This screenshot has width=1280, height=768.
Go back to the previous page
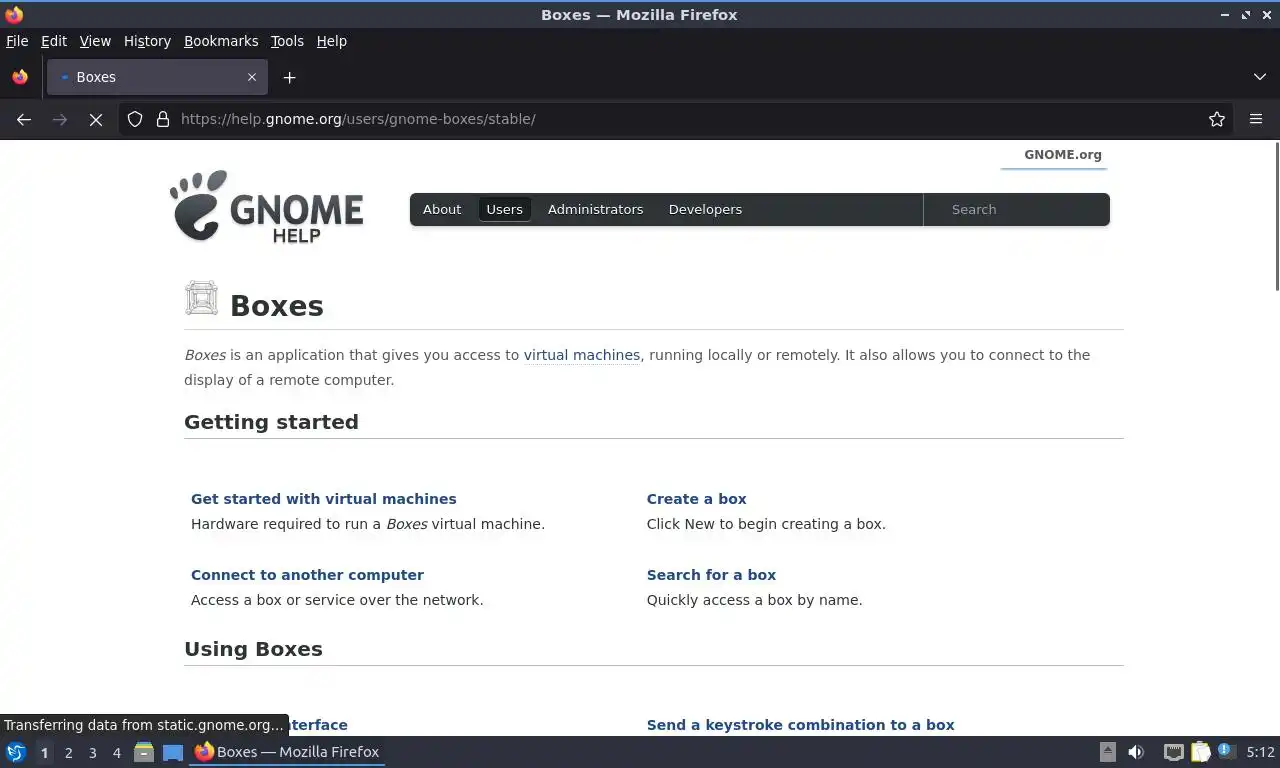coord(24,119)
